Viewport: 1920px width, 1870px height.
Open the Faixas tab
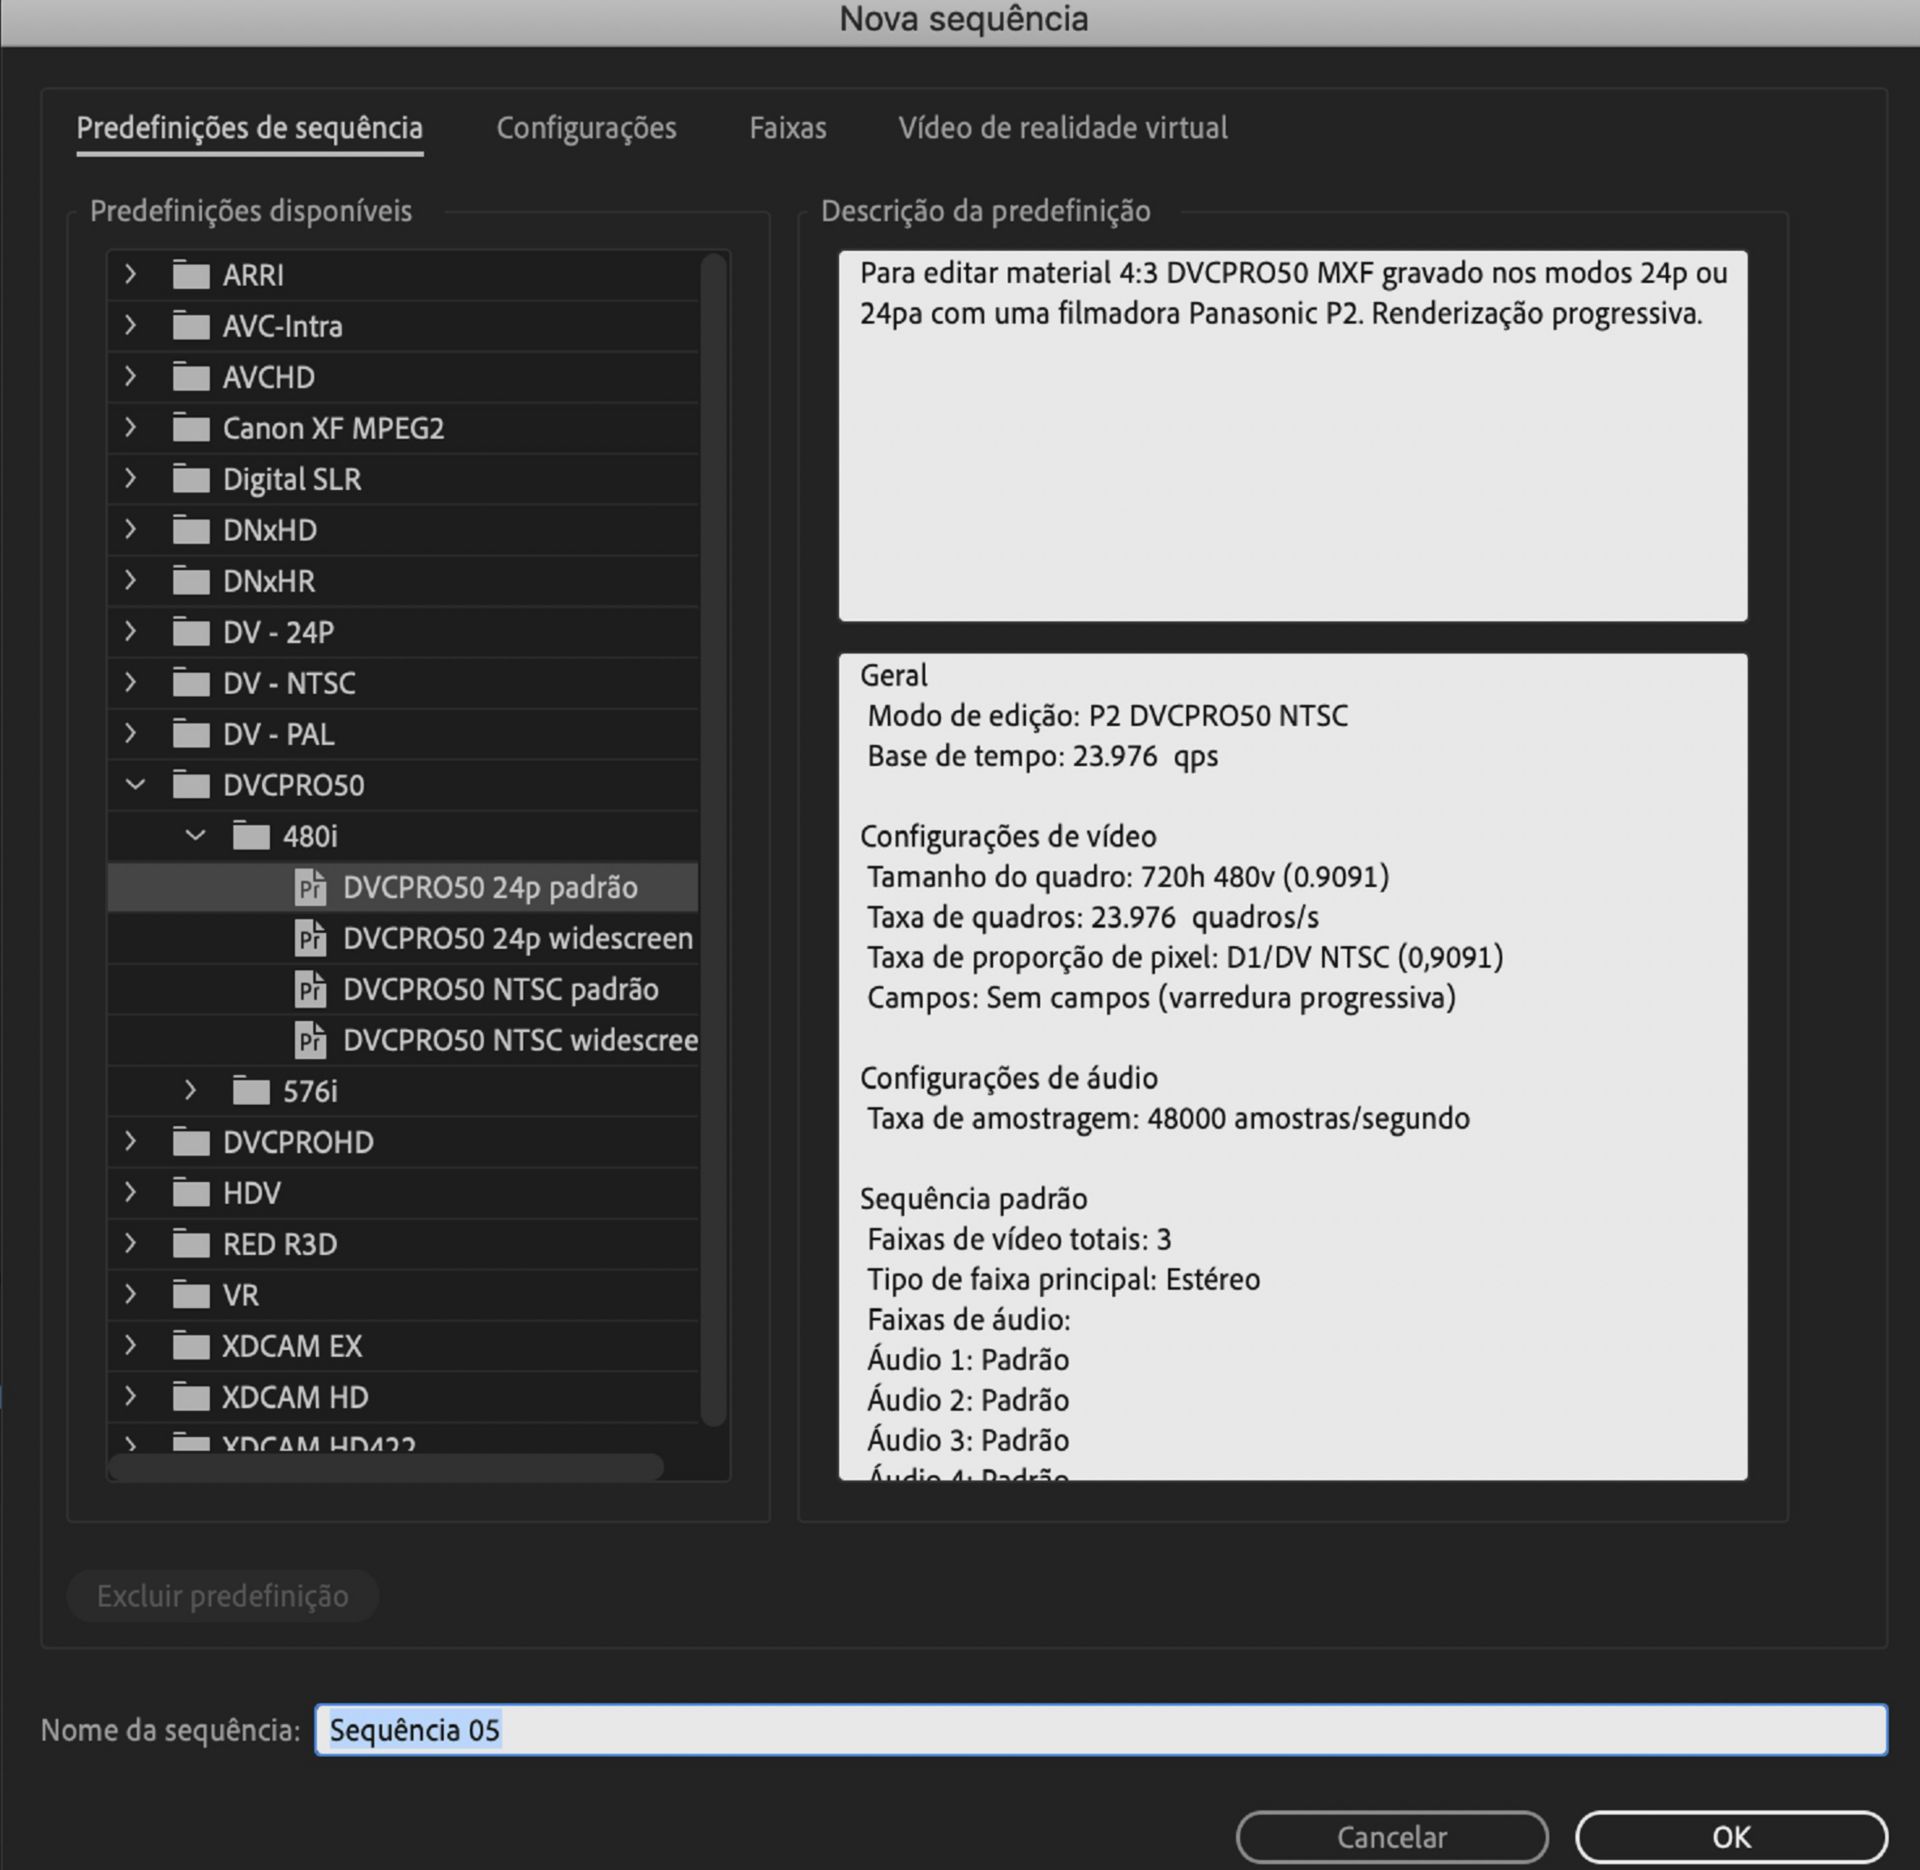(787, 128)
